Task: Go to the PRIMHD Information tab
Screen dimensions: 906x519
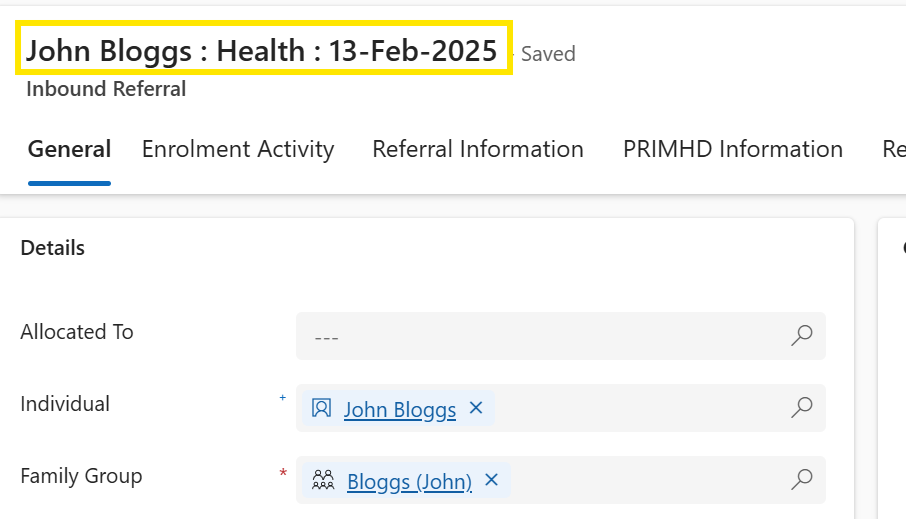Action: [x=733, y=149]
